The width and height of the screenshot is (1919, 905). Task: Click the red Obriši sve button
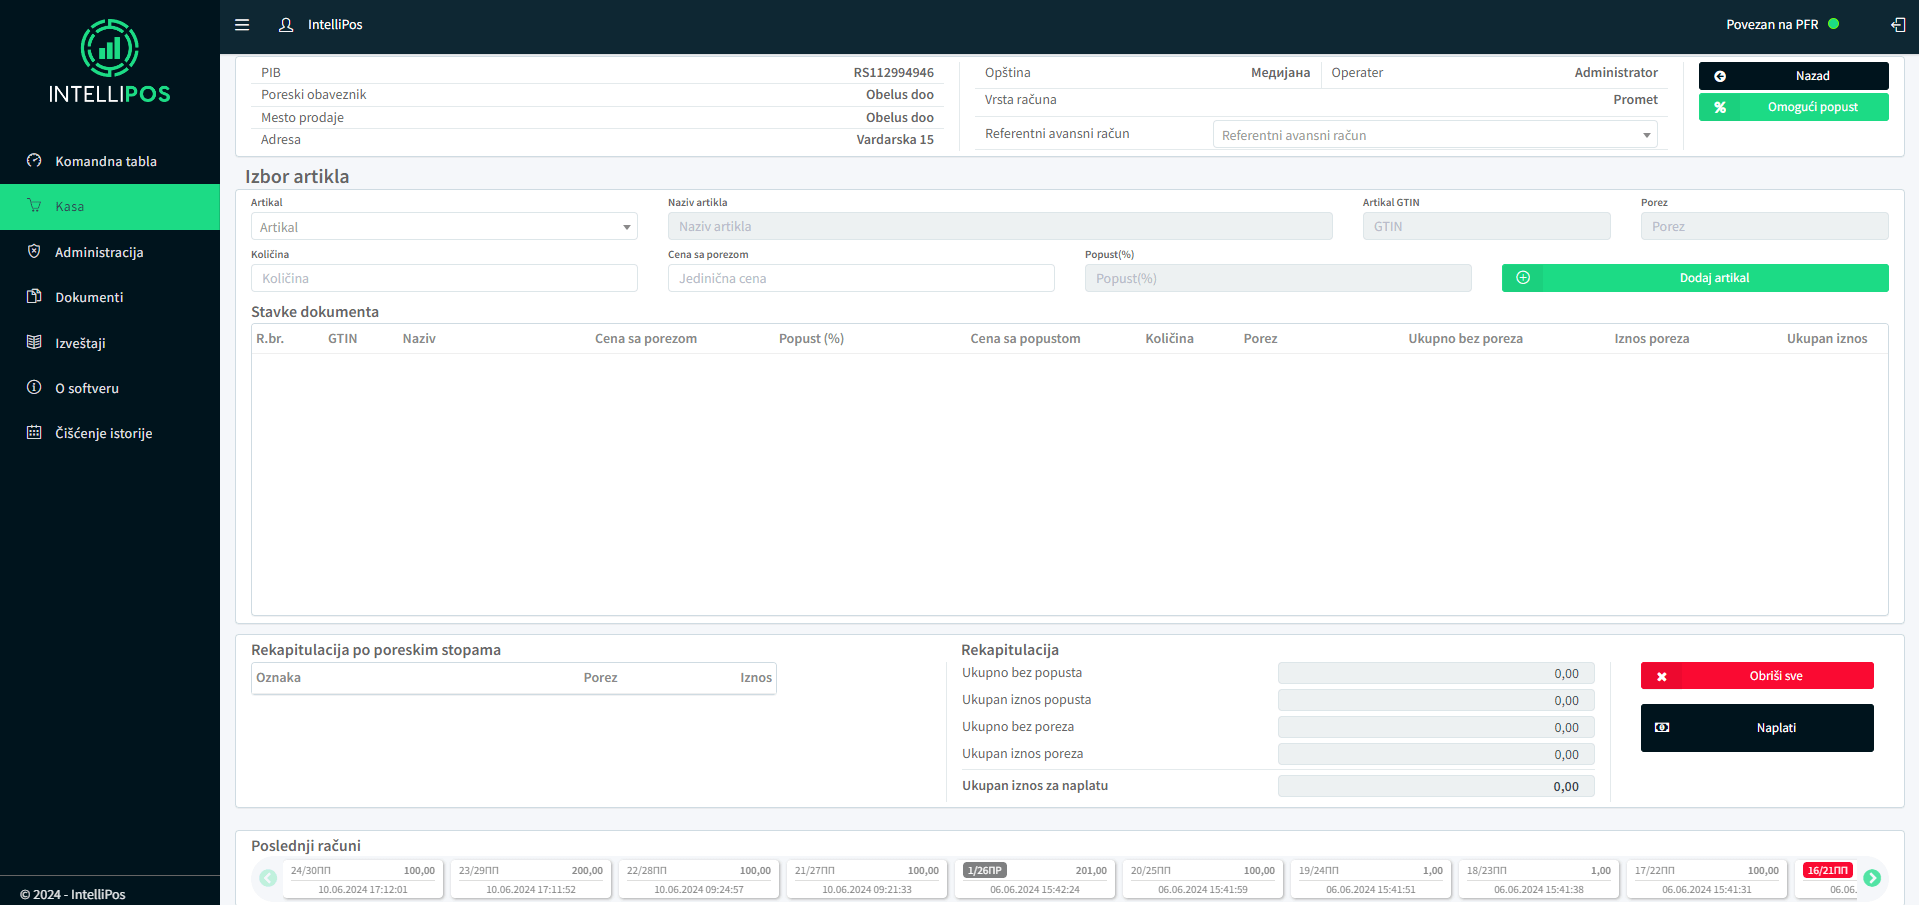1756,676
